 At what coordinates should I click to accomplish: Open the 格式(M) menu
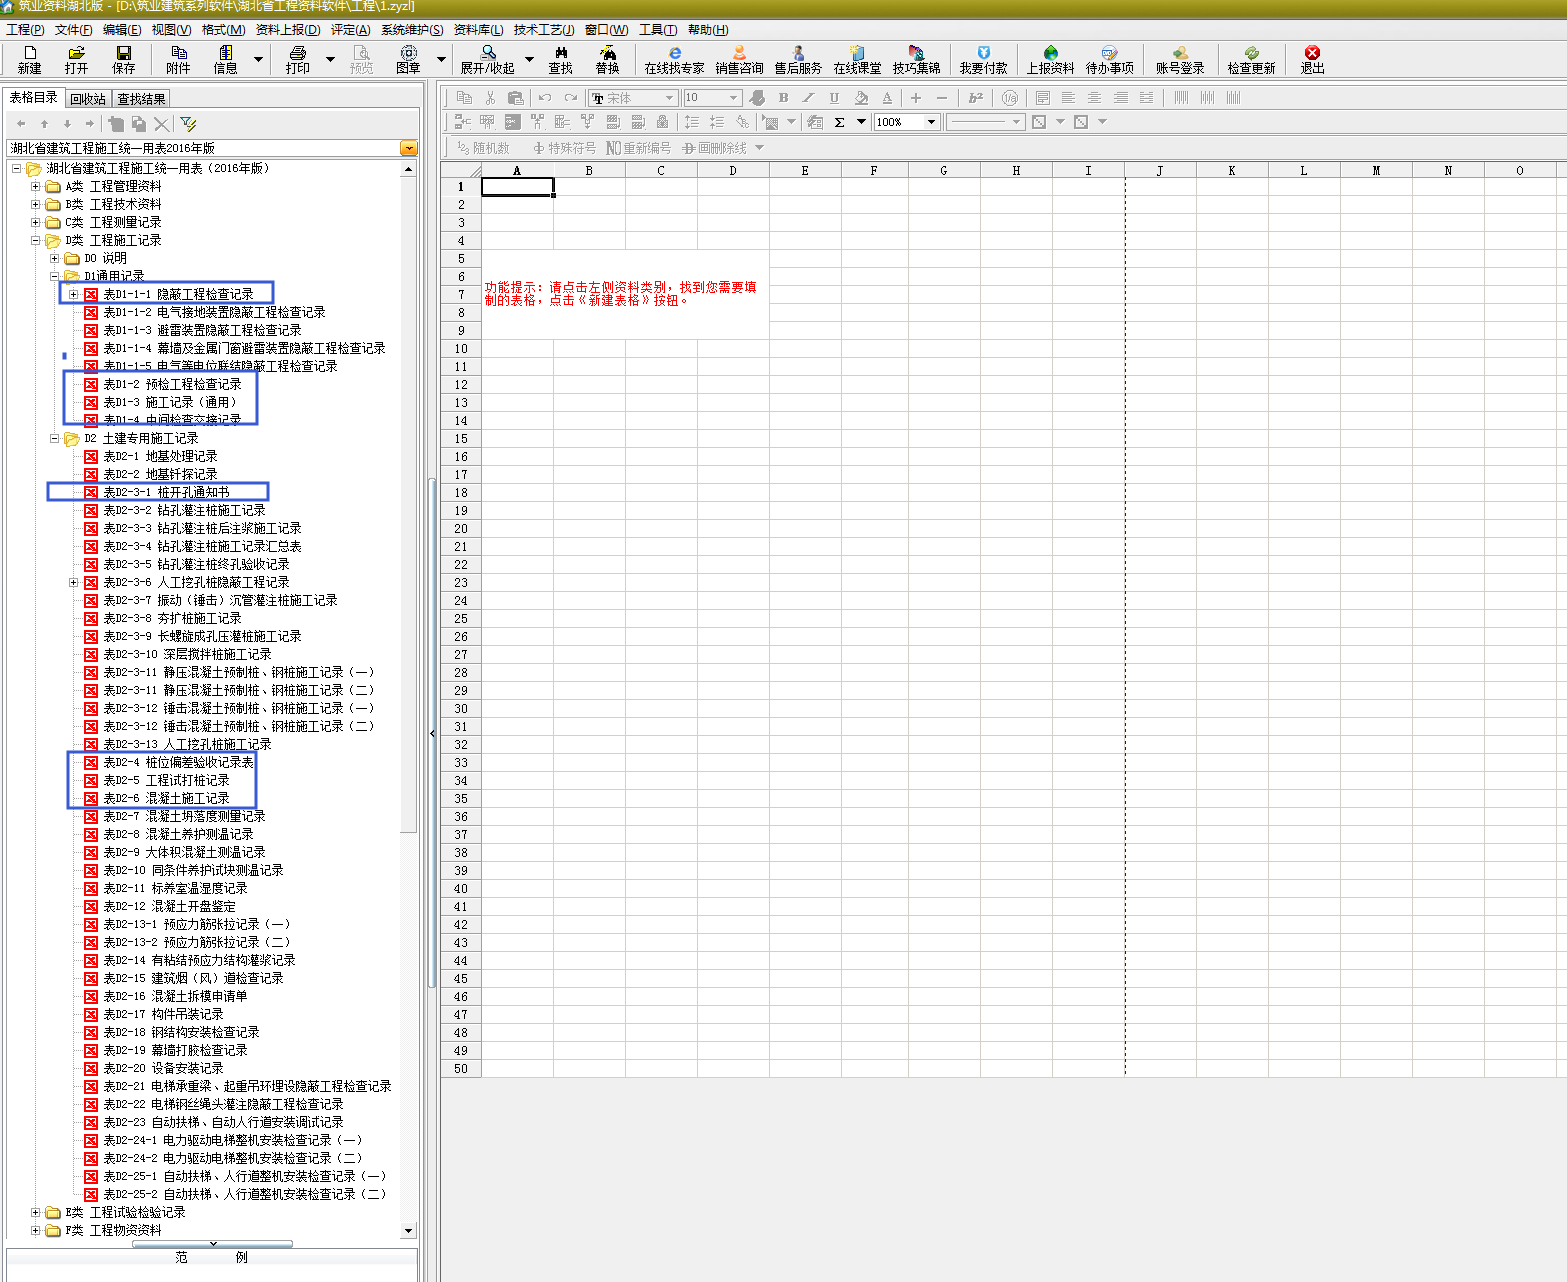223,30
